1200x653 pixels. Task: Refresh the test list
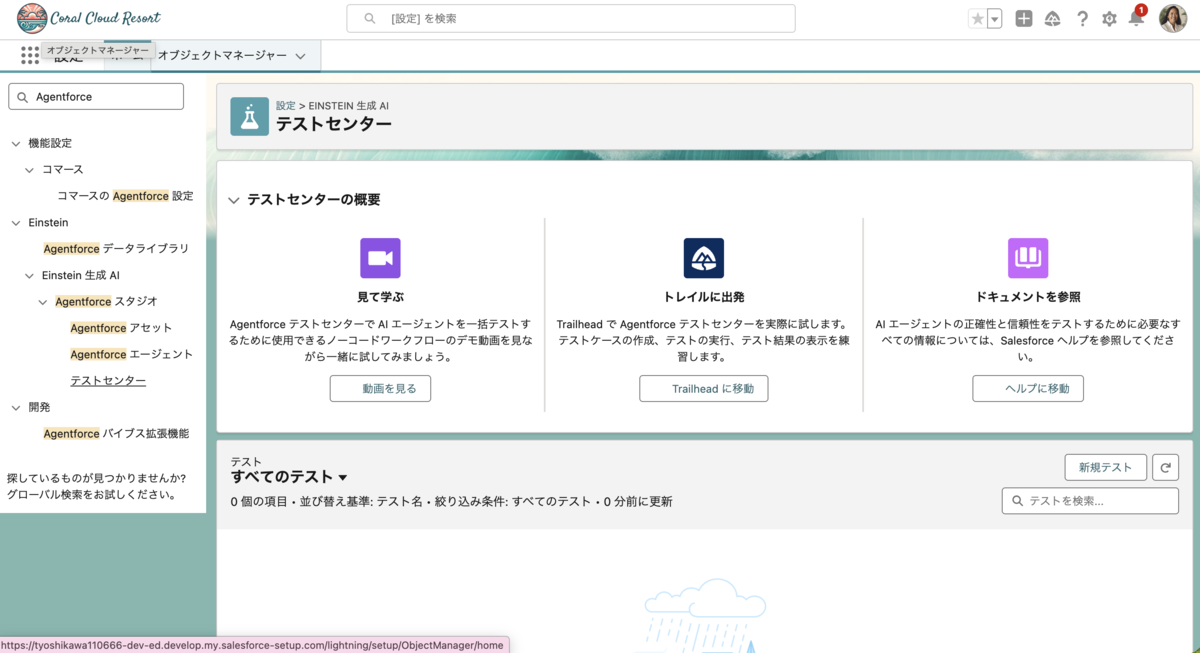click(x=1165, y=467)
